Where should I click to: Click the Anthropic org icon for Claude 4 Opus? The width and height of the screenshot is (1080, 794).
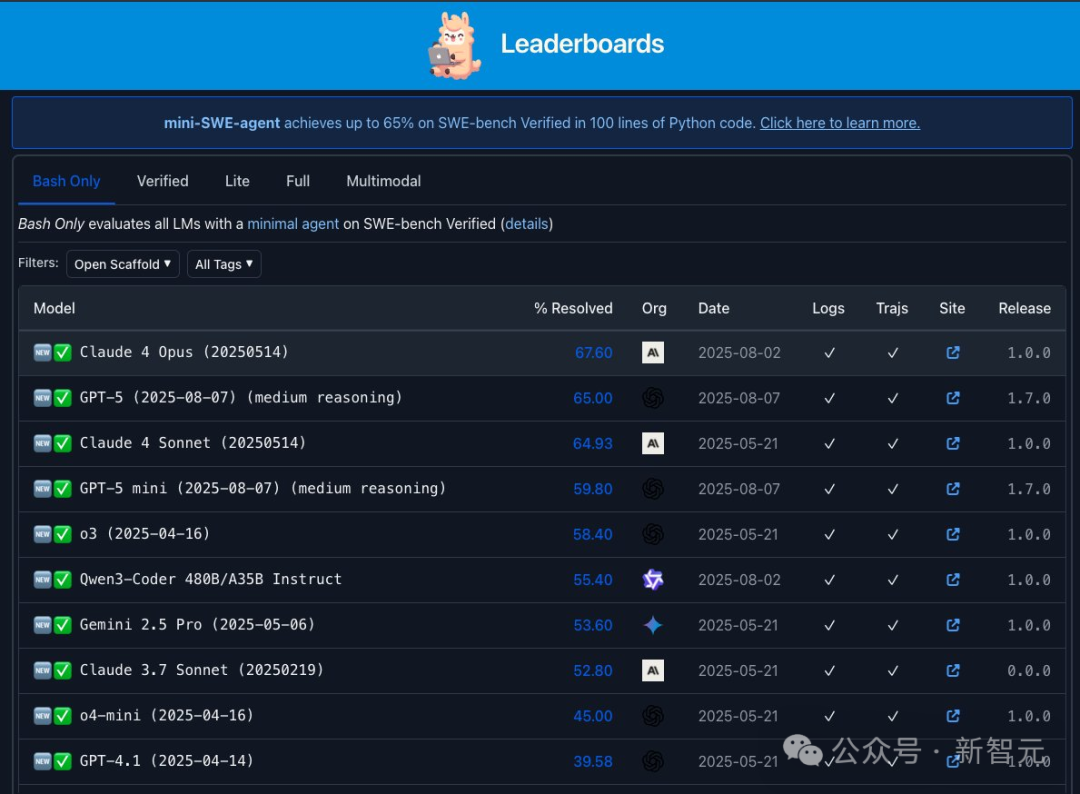pyautogui.click(x=653, y=353)
